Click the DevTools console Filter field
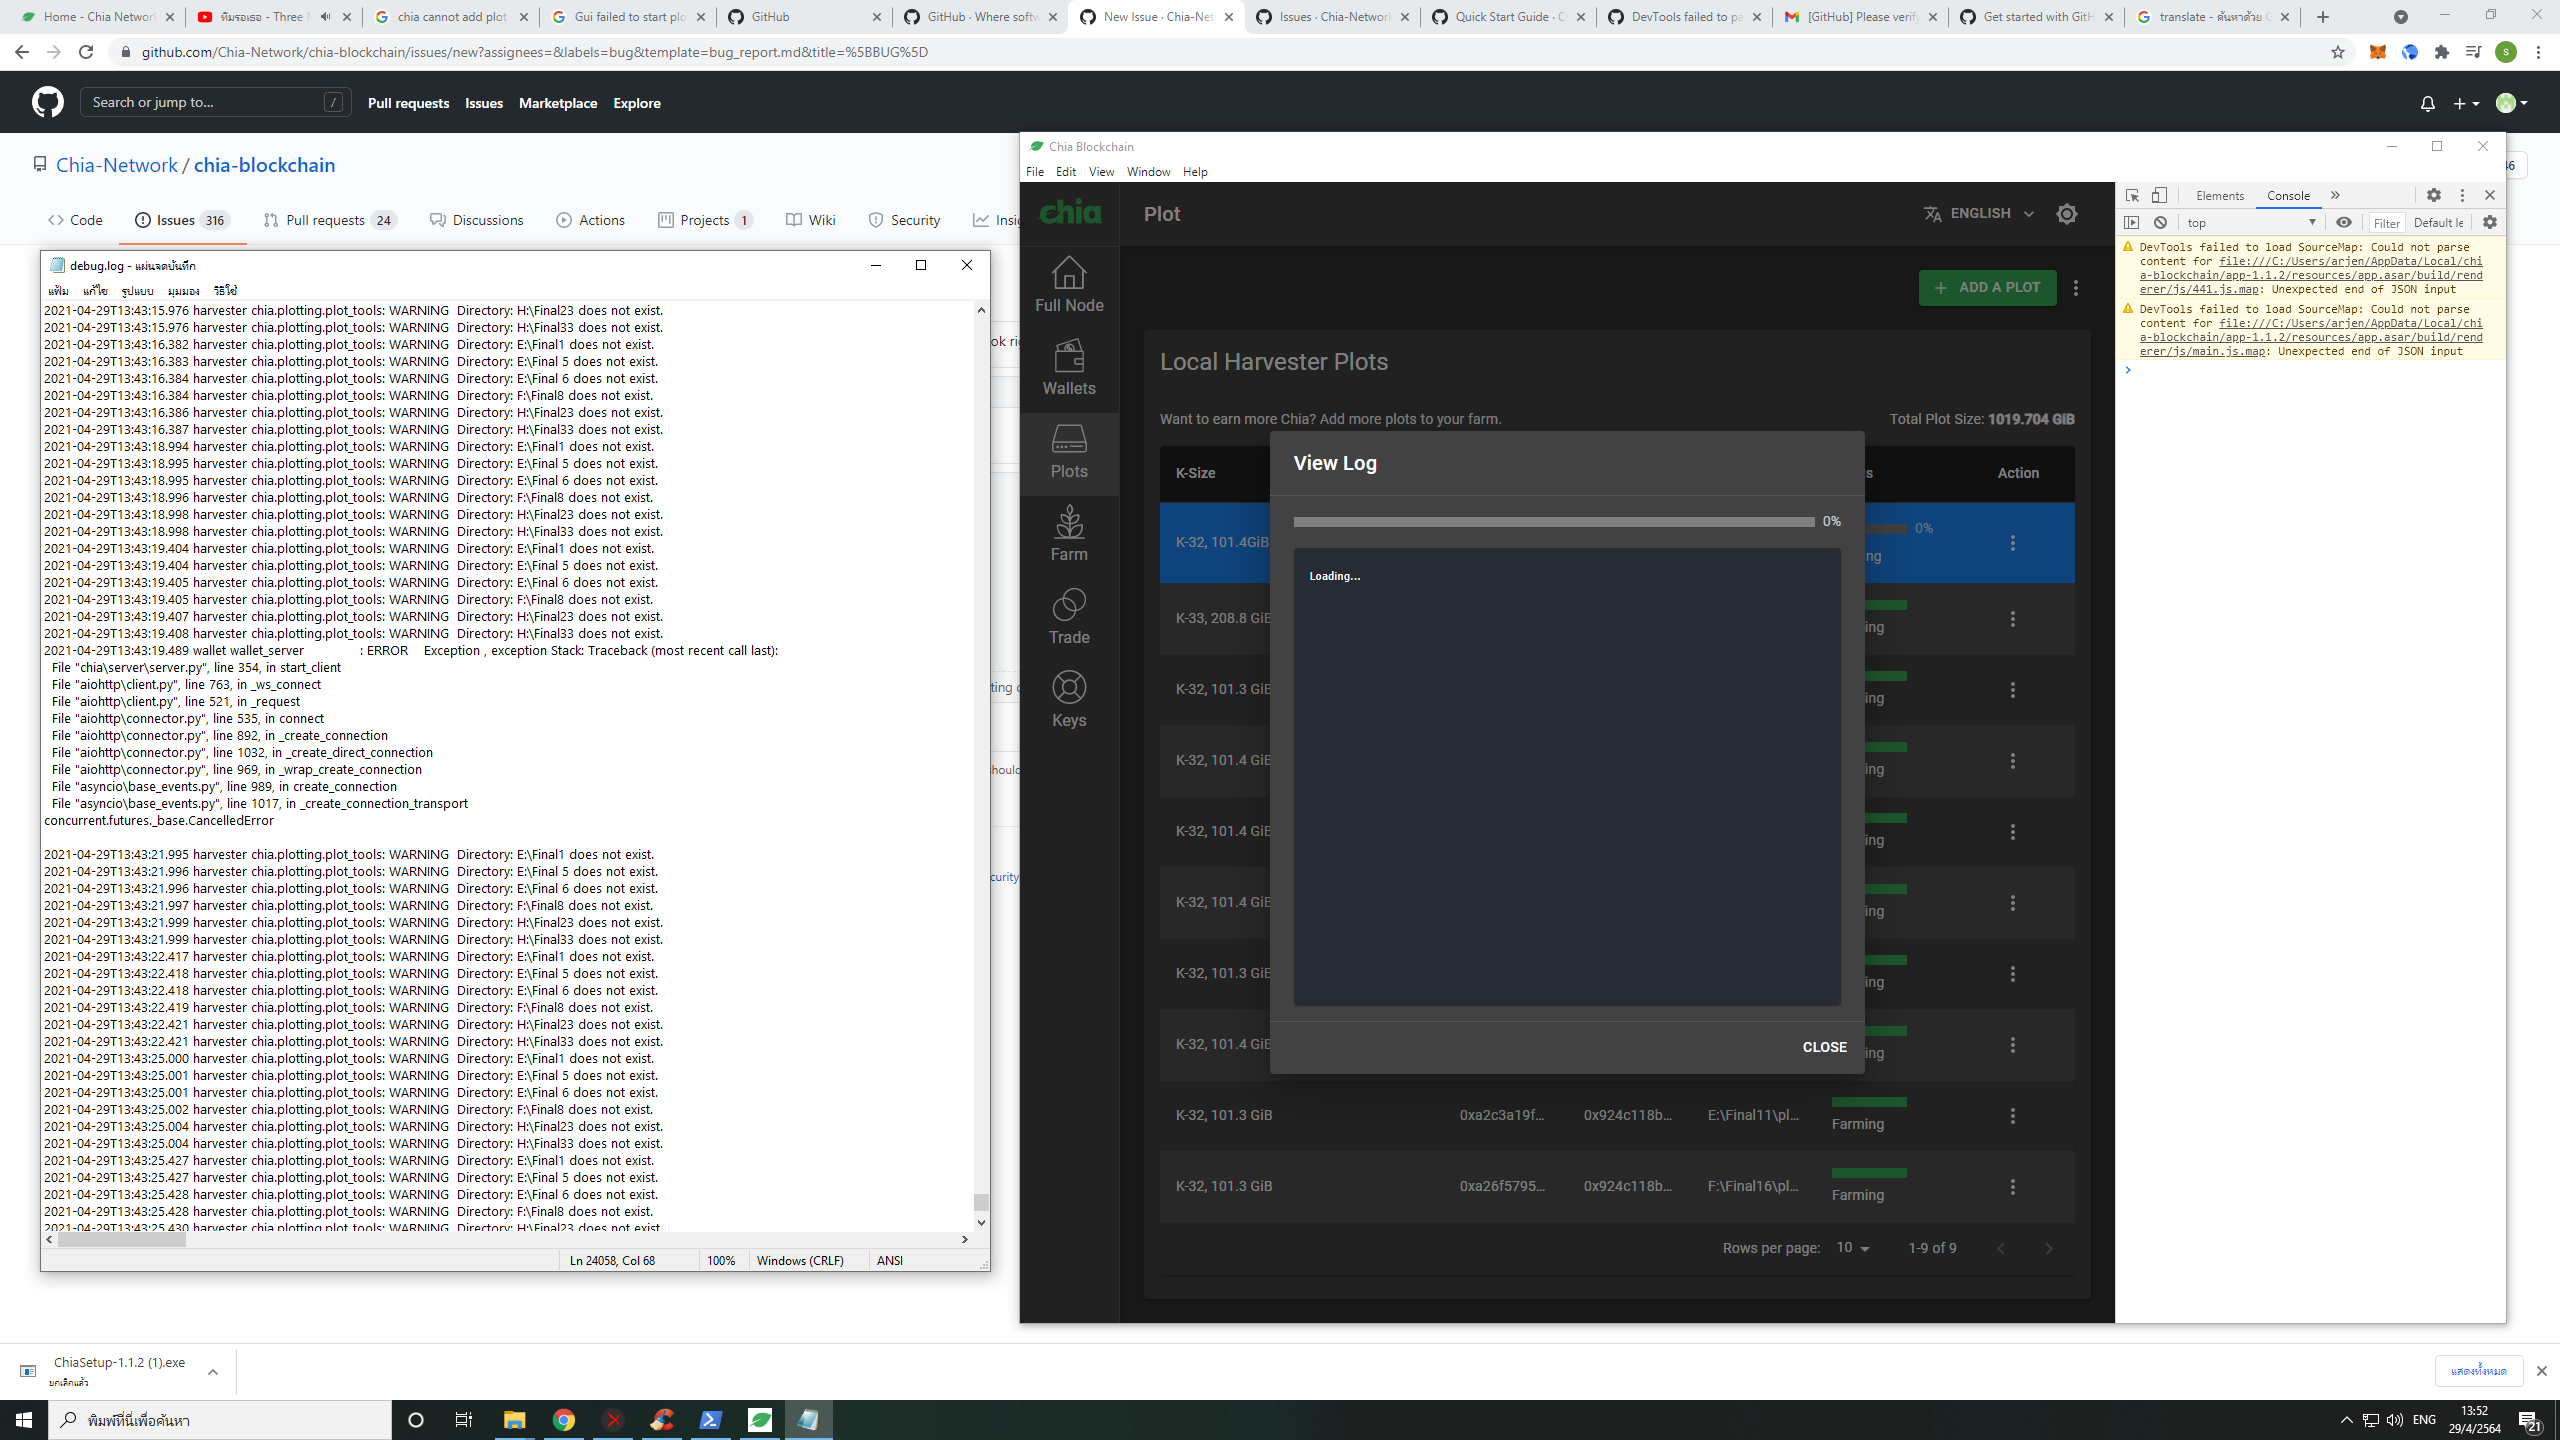Viewport: 2560px width, 1440px height. [x=2386, y=223]
